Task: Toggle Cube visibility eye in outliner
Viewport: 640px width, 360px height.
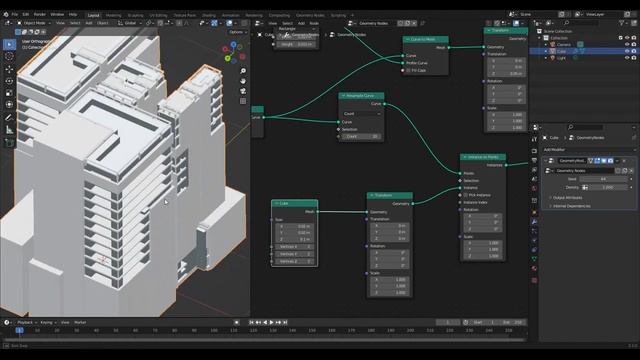Action: click(627, 51)
